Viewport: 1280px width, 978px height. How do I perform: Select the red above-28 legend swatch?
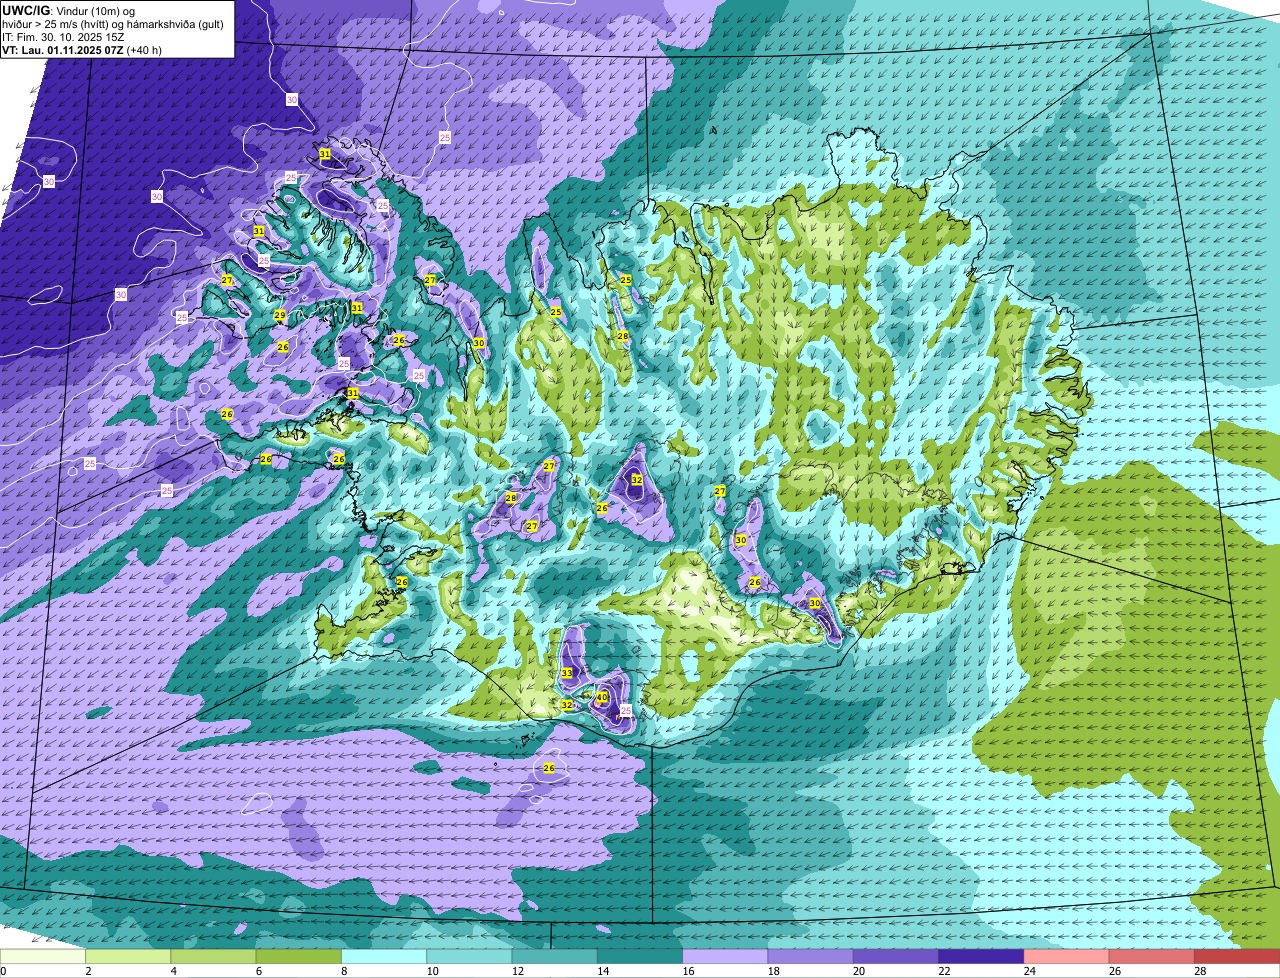coord(1238,956)
